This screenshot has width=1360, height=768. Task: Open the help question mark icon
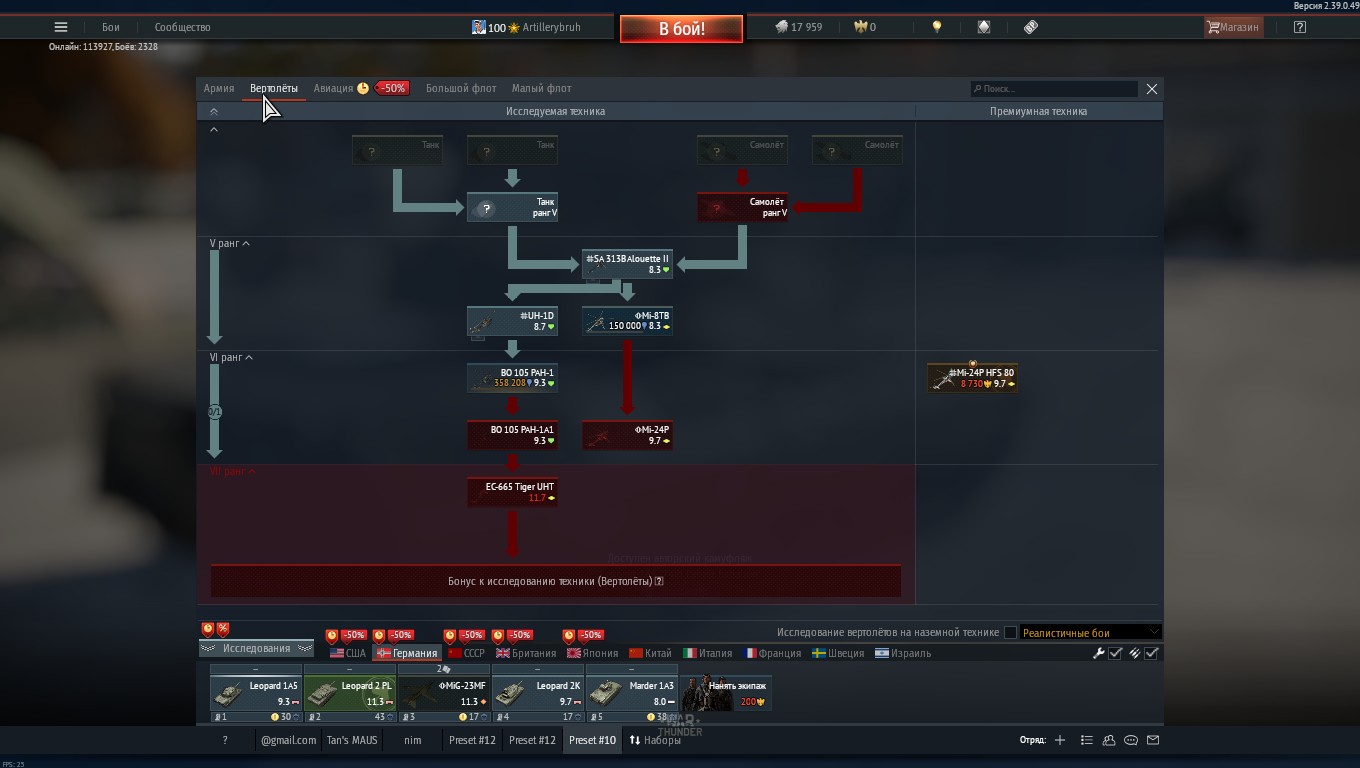point(1299,27)
